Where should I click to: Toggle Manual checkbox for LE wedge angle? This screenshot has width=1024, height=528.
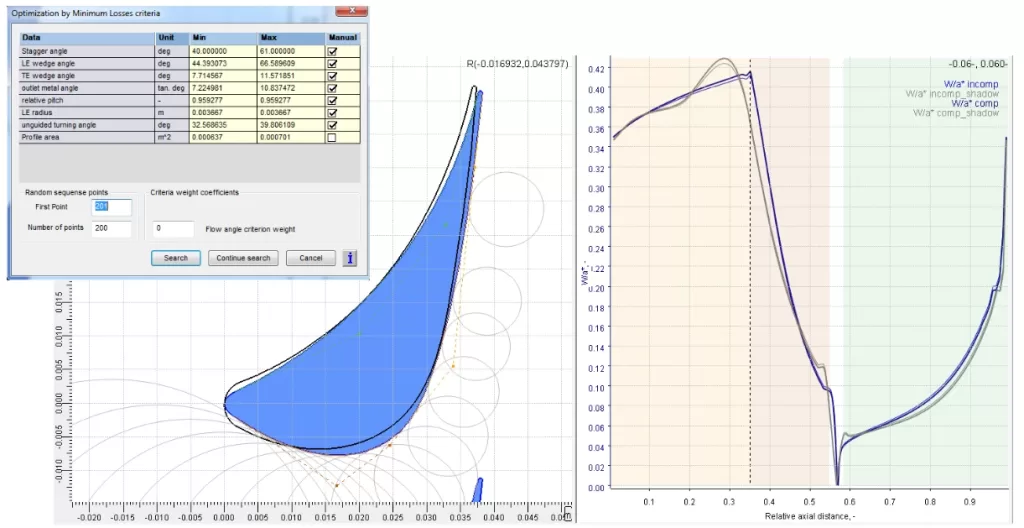tap(332, 63)
